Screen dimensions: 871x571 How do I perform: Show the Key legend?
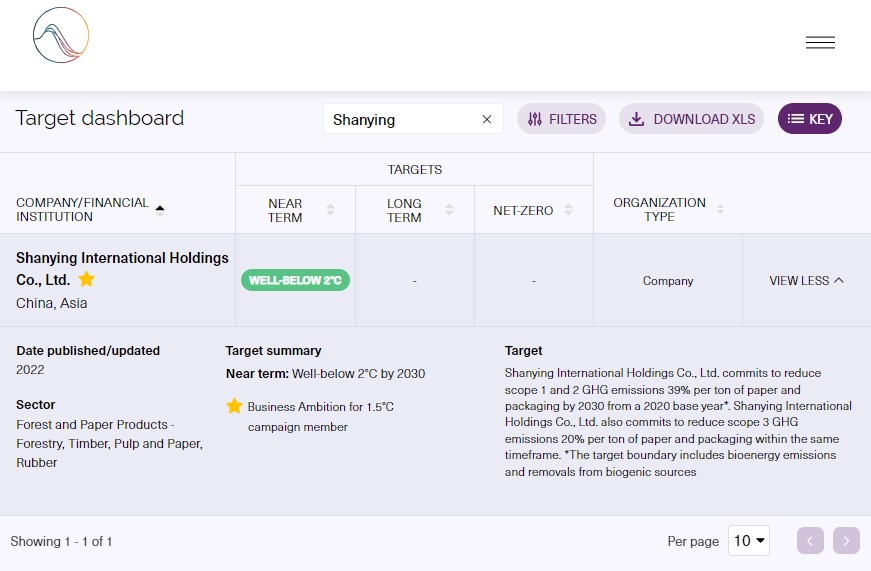tap(809, 119)
